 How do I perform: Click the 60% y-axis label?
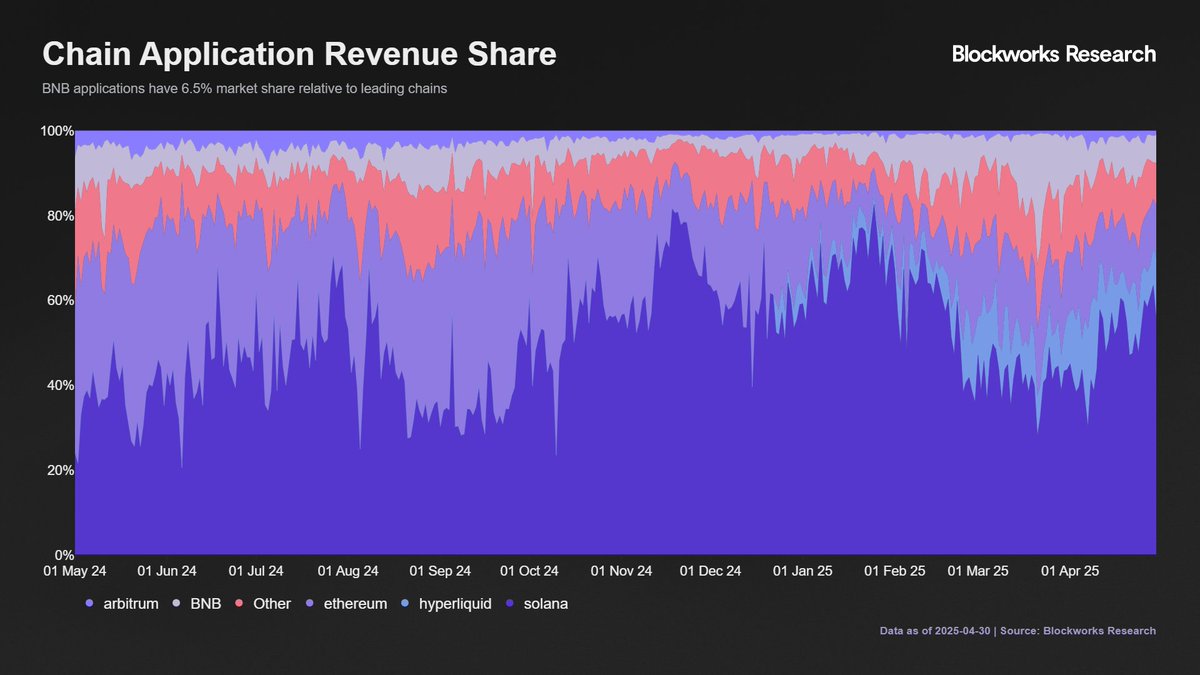[59, 301]
